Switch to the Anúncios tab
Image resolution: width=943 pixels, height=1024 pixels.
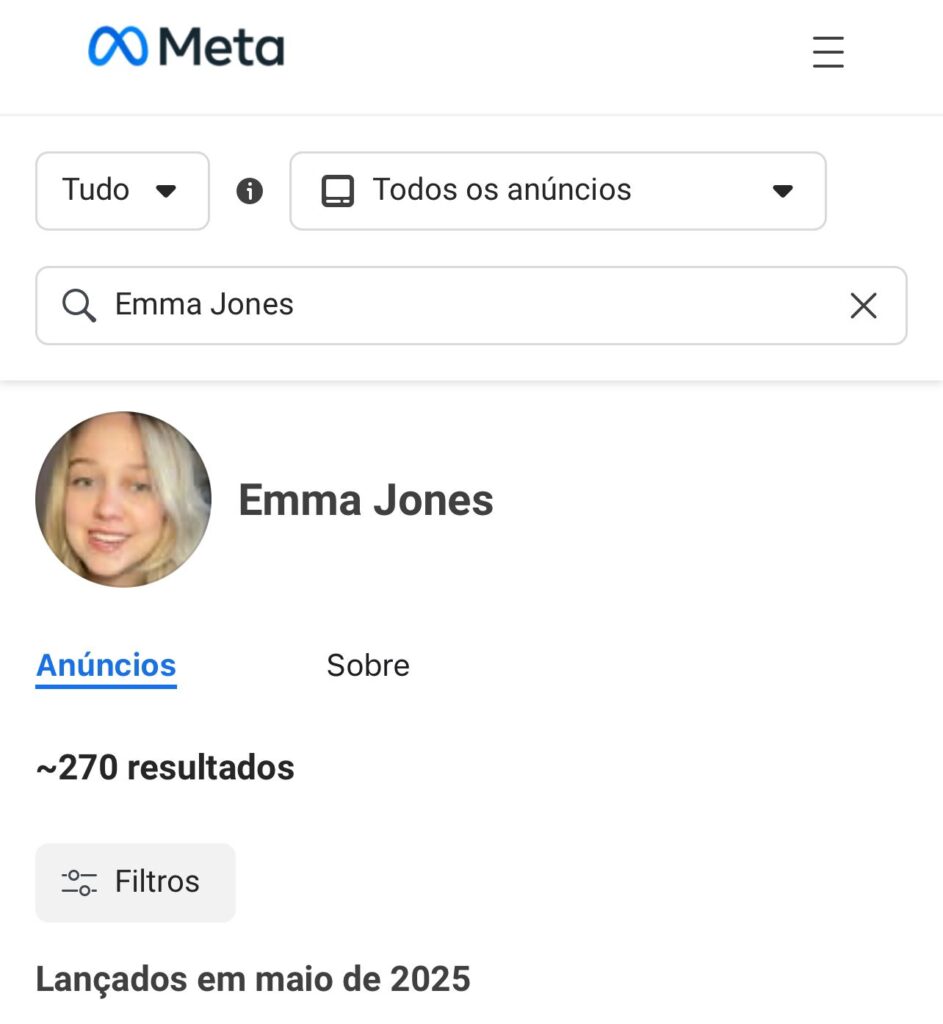106,666
